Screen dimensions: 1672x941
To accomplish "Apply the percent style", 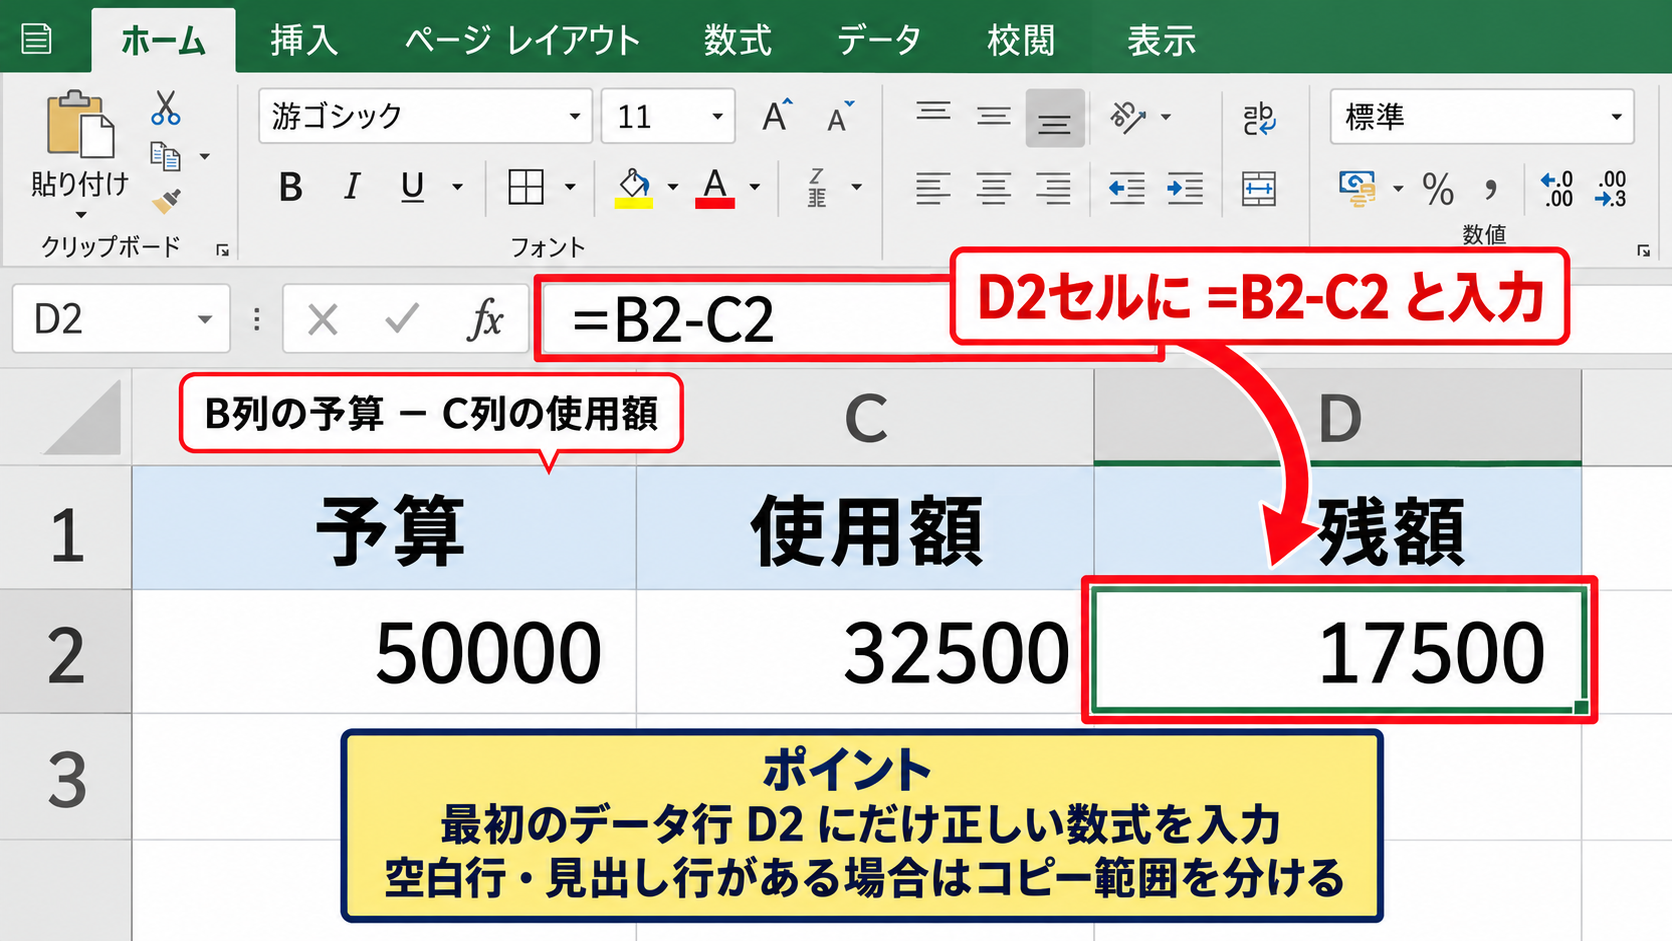I will point(1438,188).
